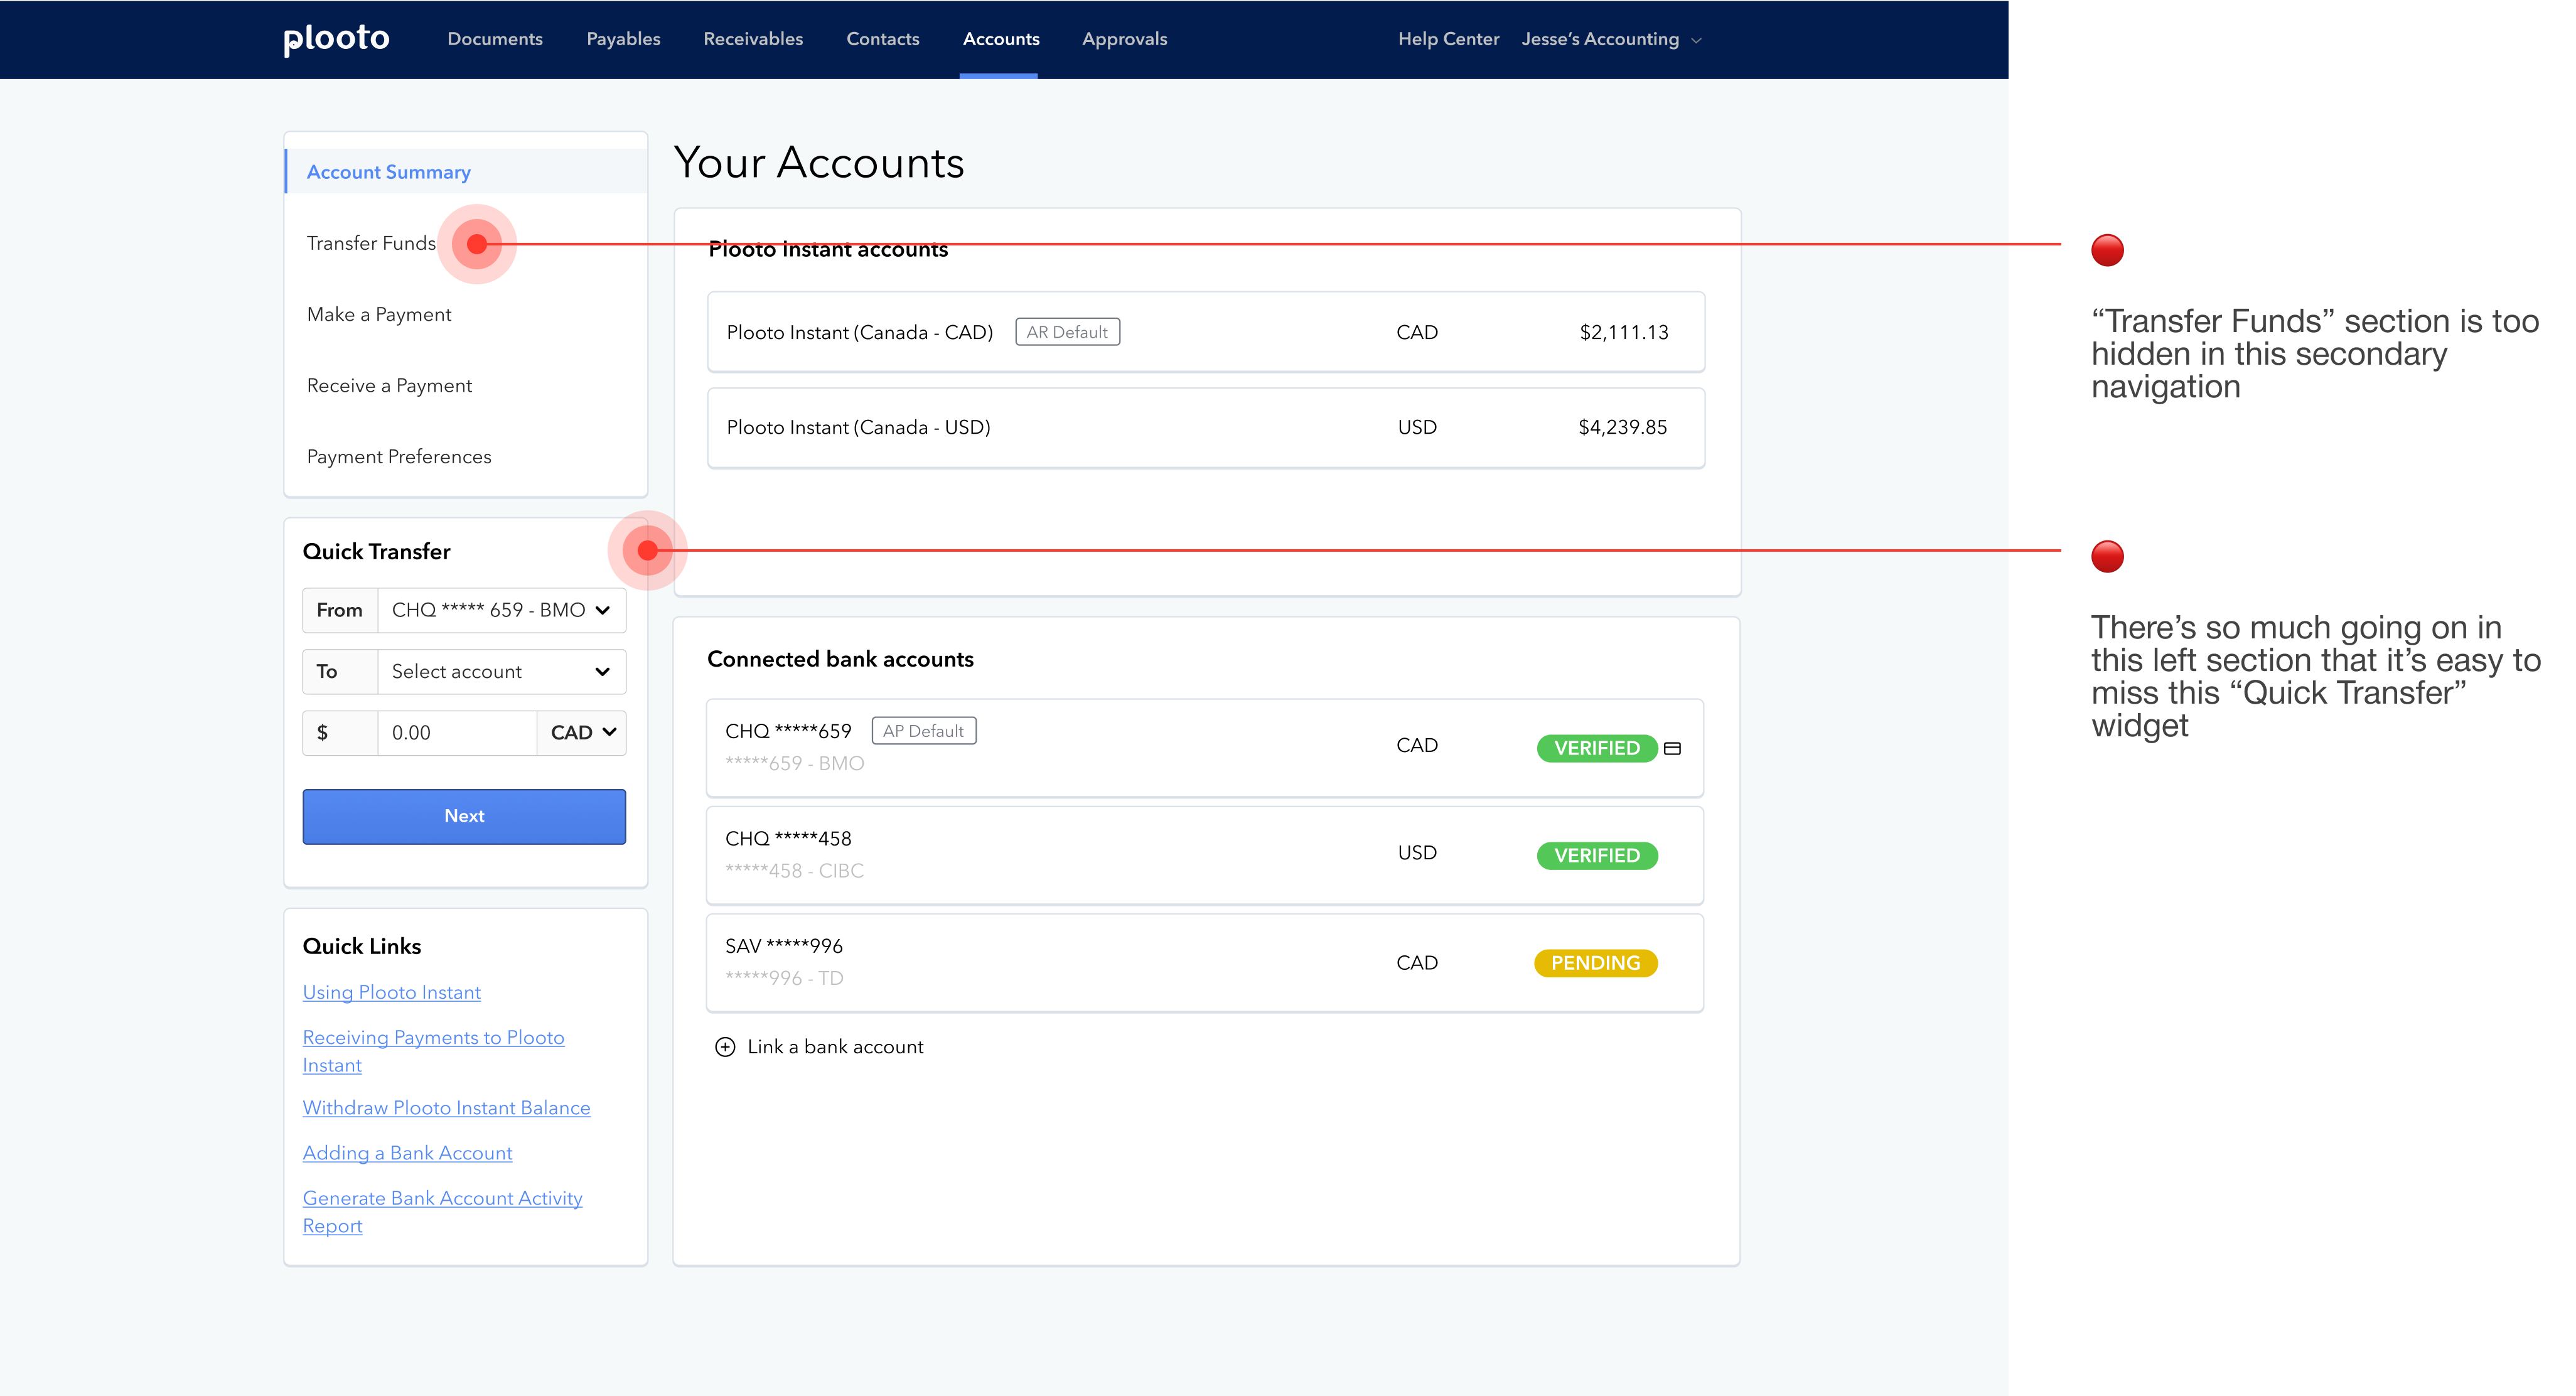The height and width of the screenshot is (1396, 2576).
Task: Click the card icon beside VERIFIED badge
Action: coord(1672,748)
